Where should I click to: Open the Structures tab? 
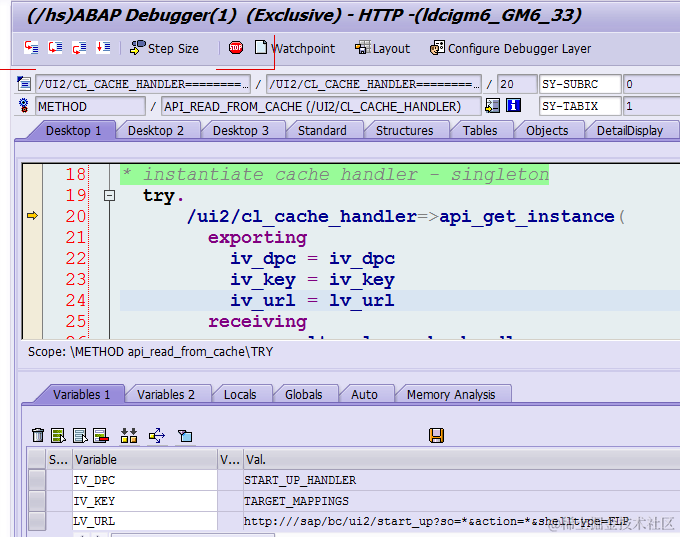(x=405, y=131)
